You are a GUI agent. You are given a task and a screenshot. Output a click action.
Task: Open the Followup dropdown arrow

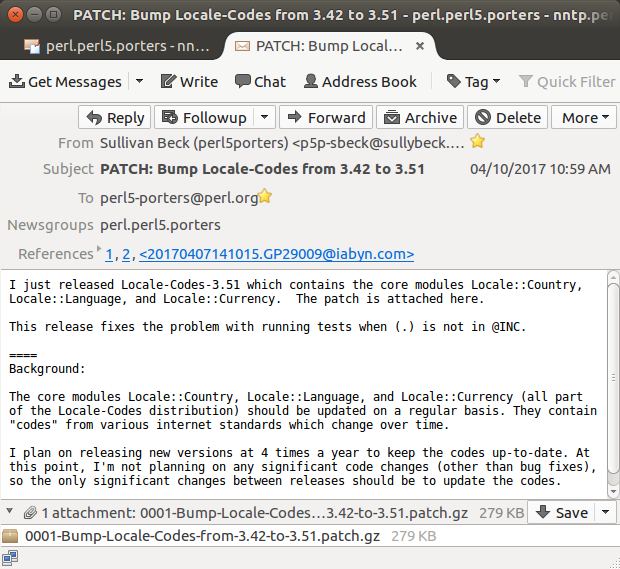[x=264, y=118]
